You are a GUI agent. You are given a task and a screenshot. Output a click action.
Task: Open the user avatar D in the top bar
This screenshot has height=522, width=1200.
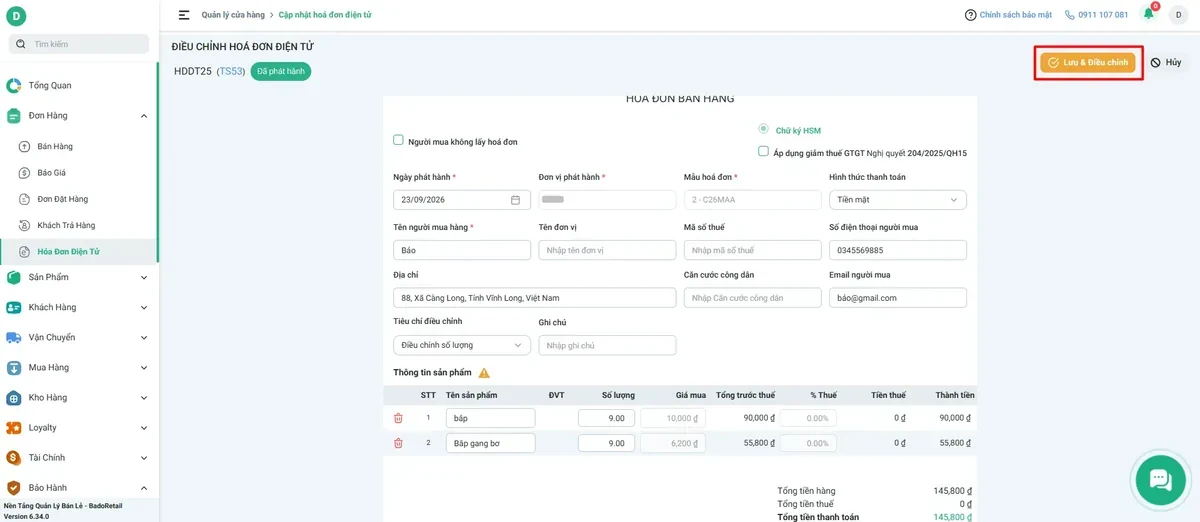[1178, 15]
